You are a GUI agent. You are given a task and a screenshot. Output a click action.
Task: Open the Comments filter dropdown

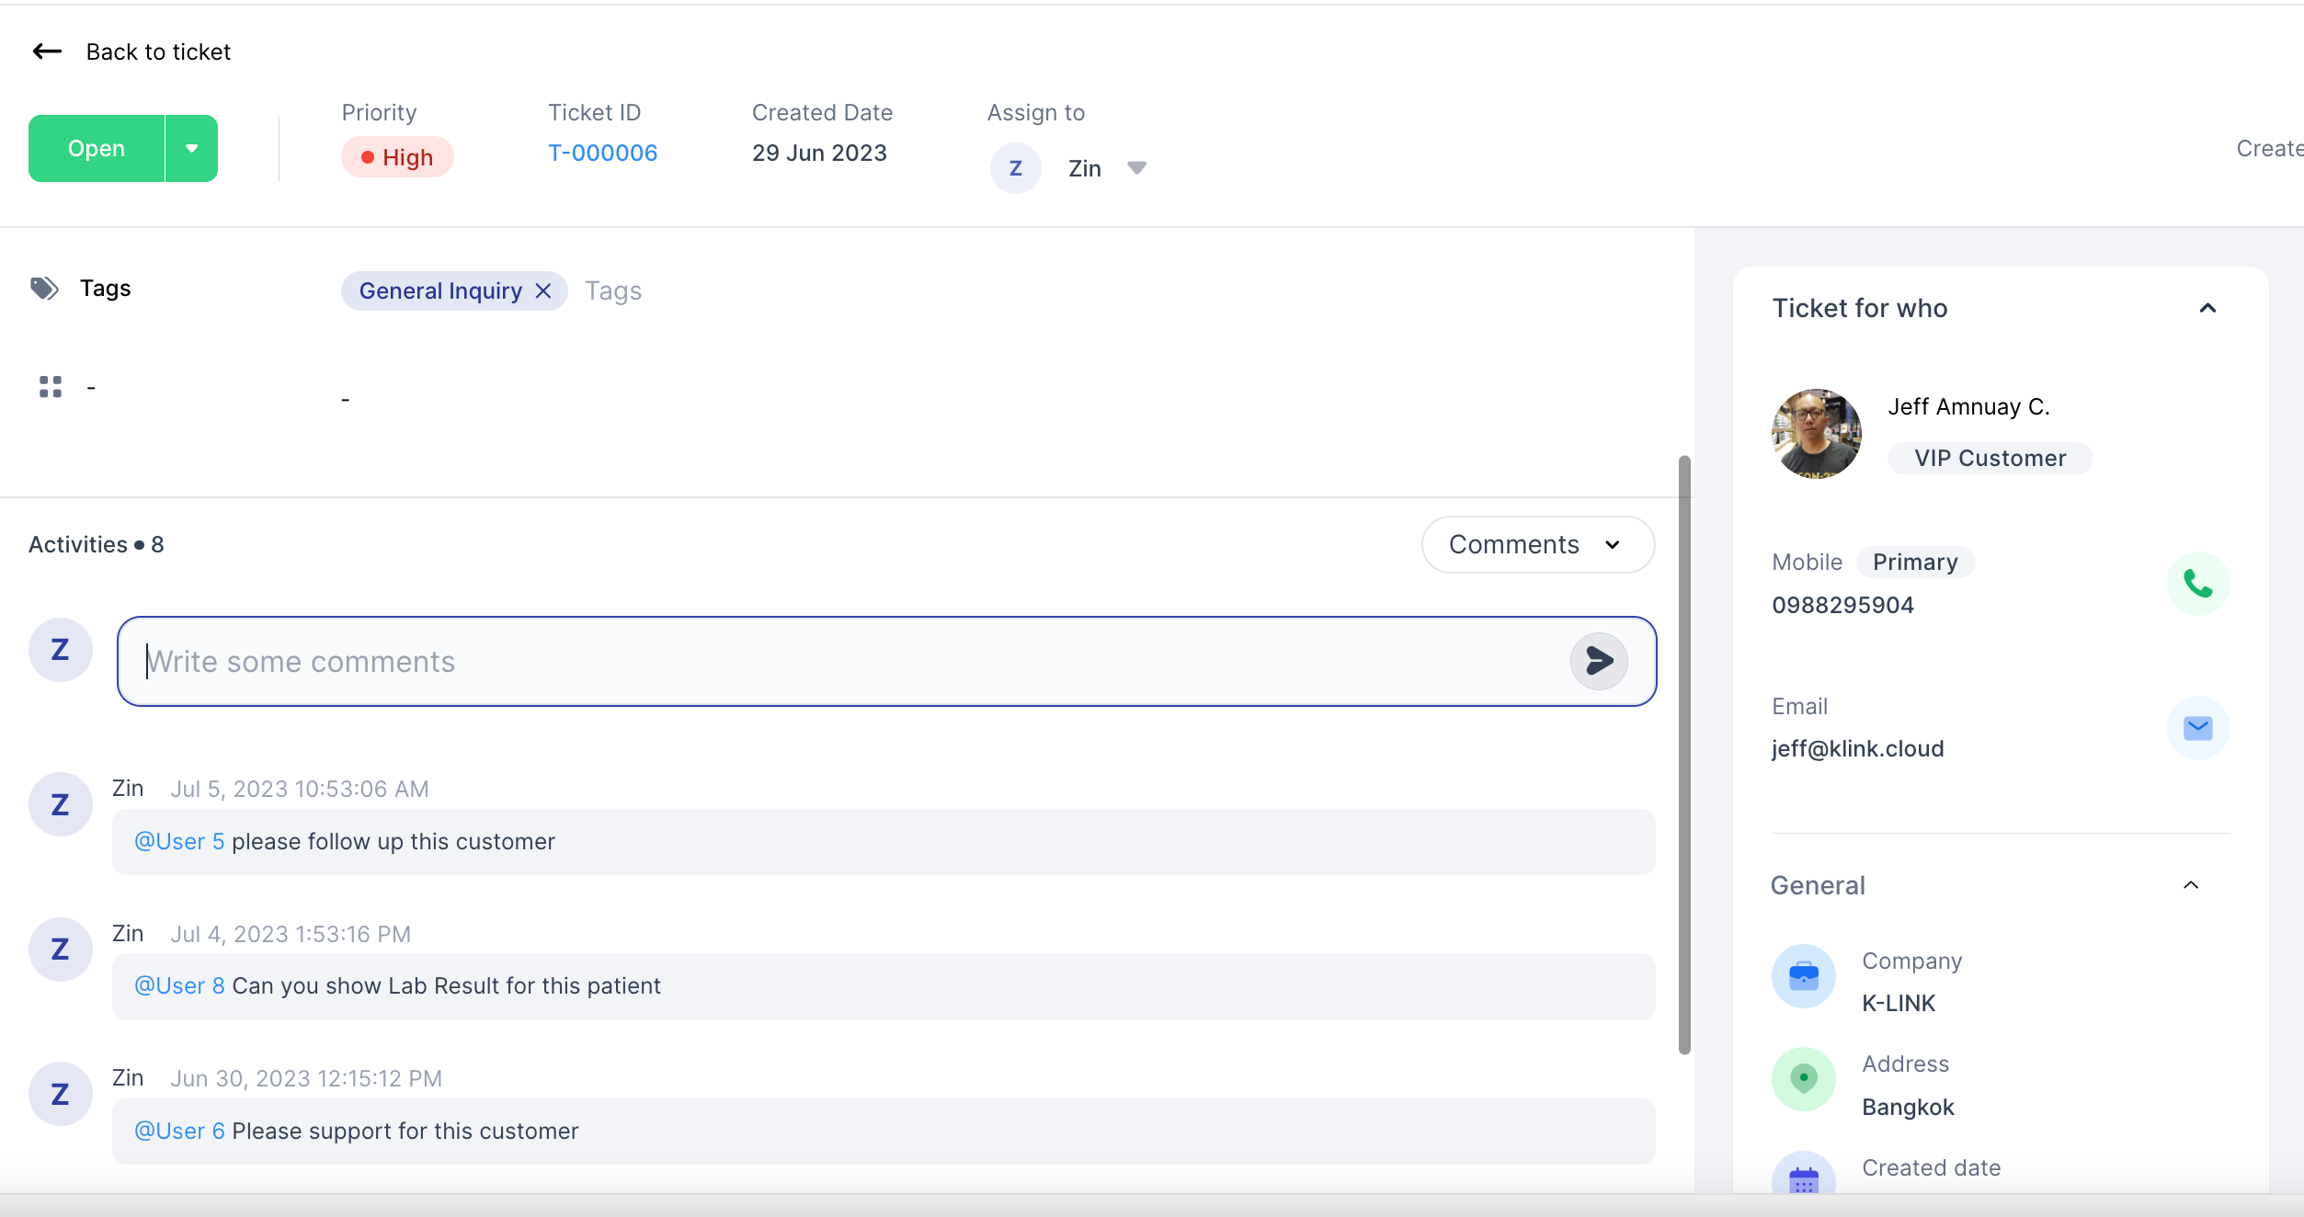(1536, 545)
